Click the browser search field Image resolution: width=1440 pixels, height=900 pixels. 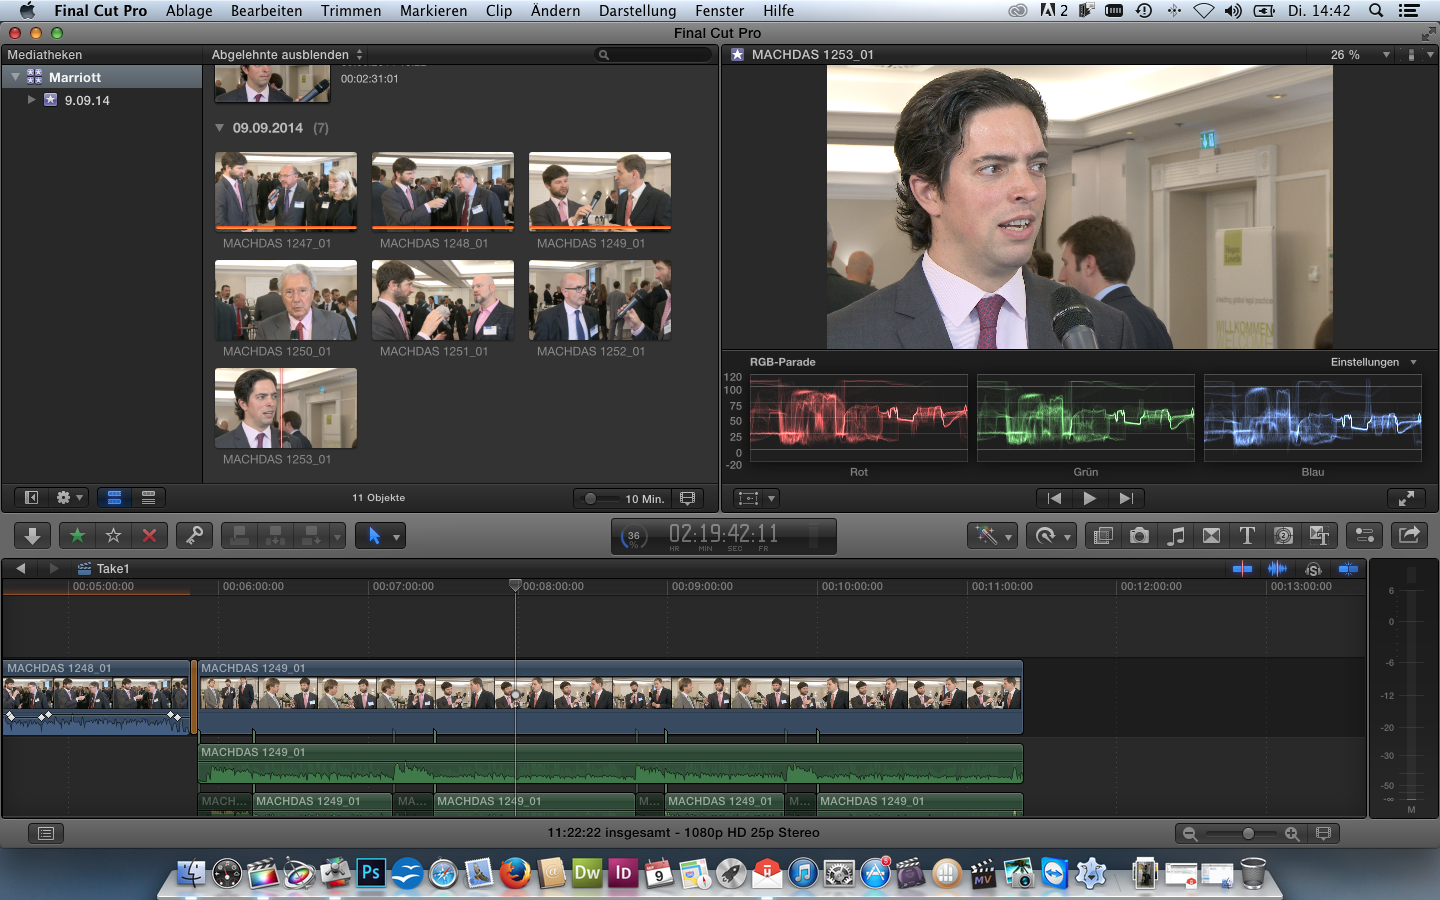click(x=654, y=55)
